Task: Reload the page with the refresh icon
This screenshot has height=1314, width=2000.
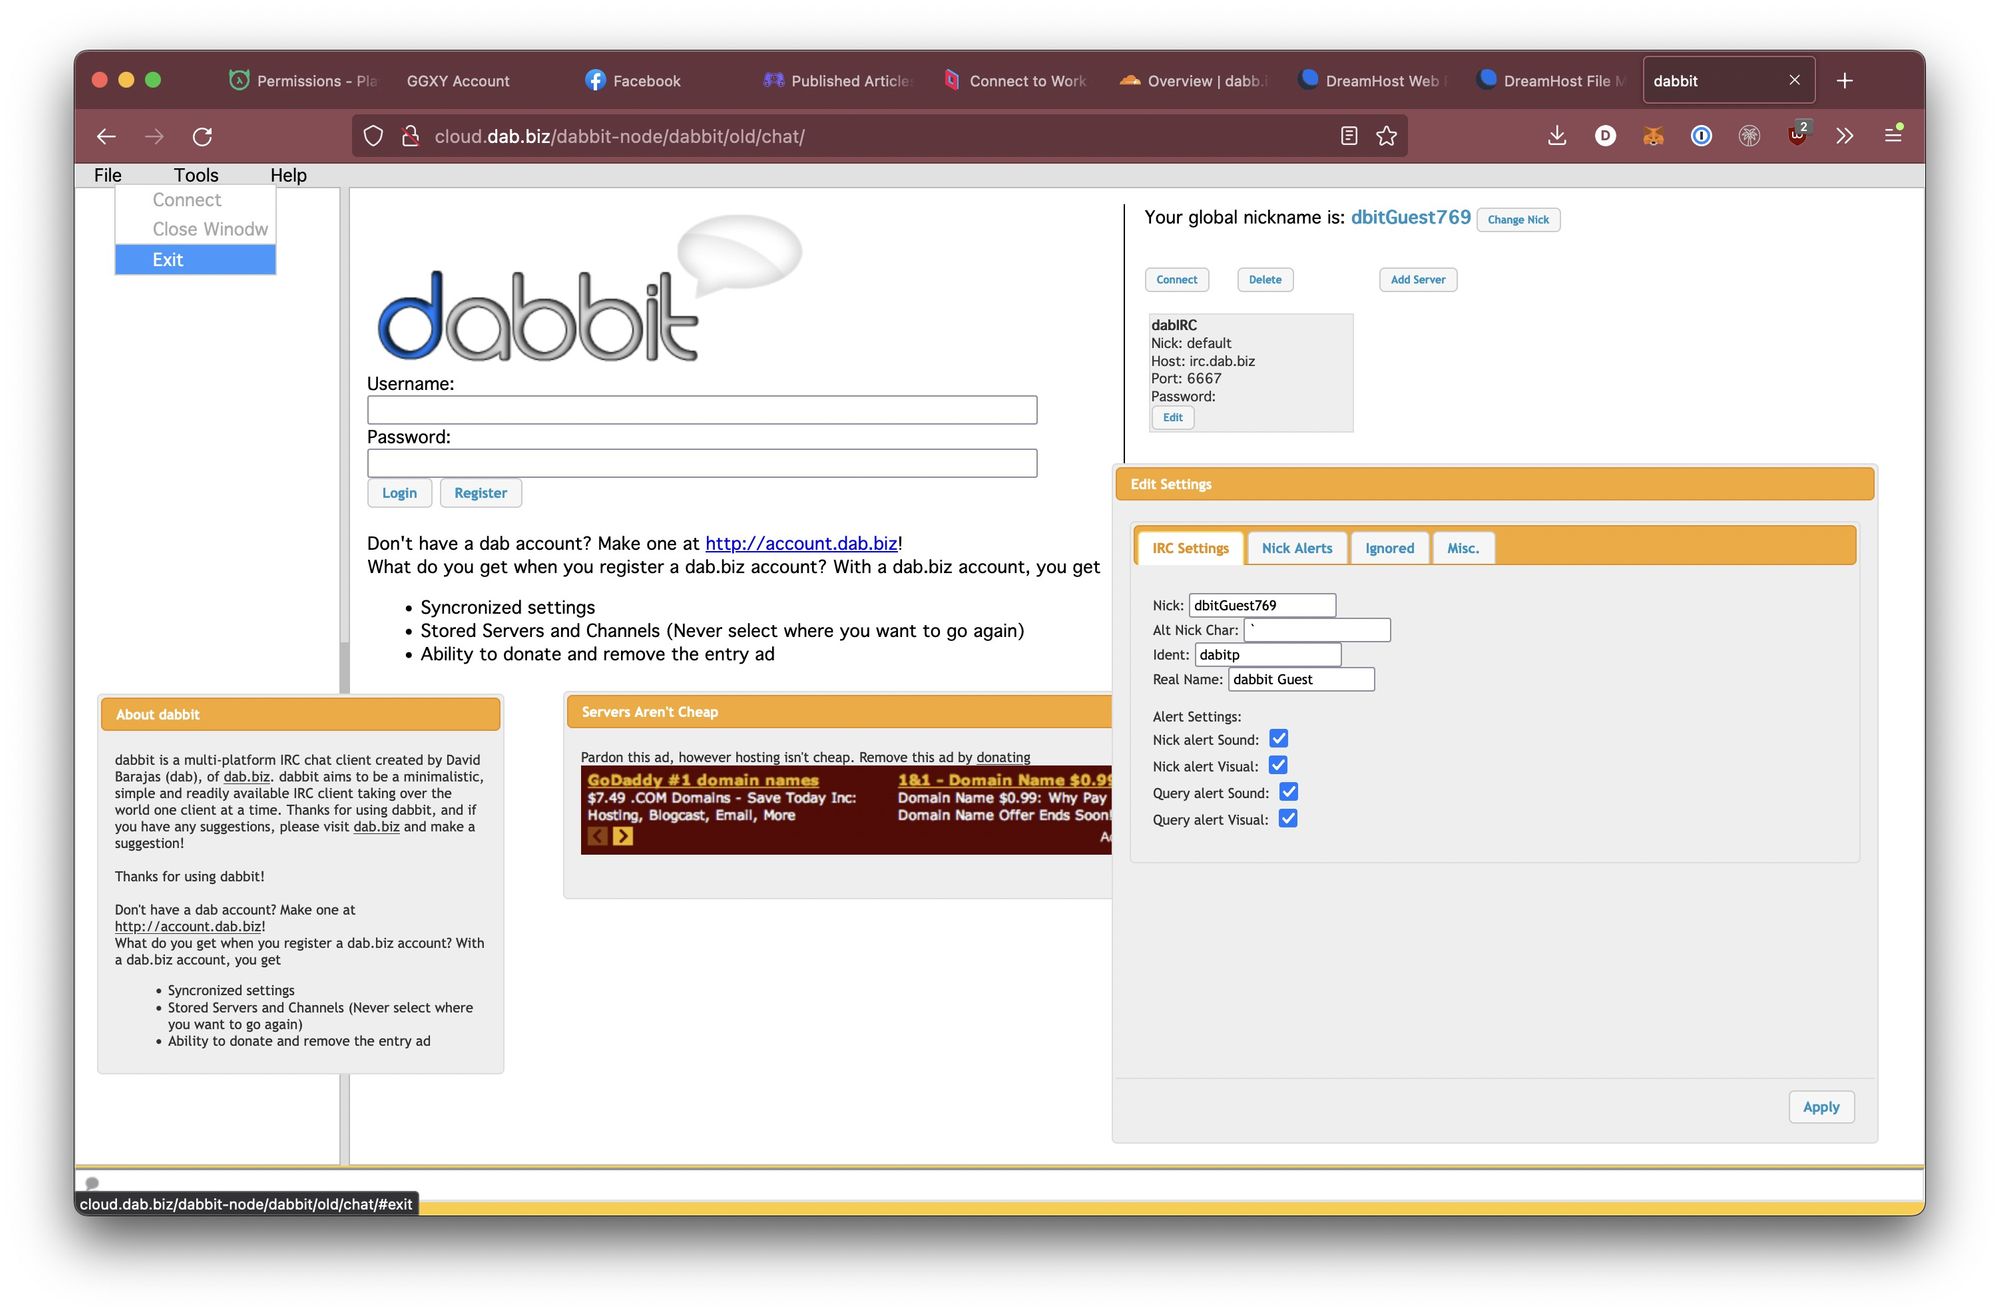Action: 202,136
